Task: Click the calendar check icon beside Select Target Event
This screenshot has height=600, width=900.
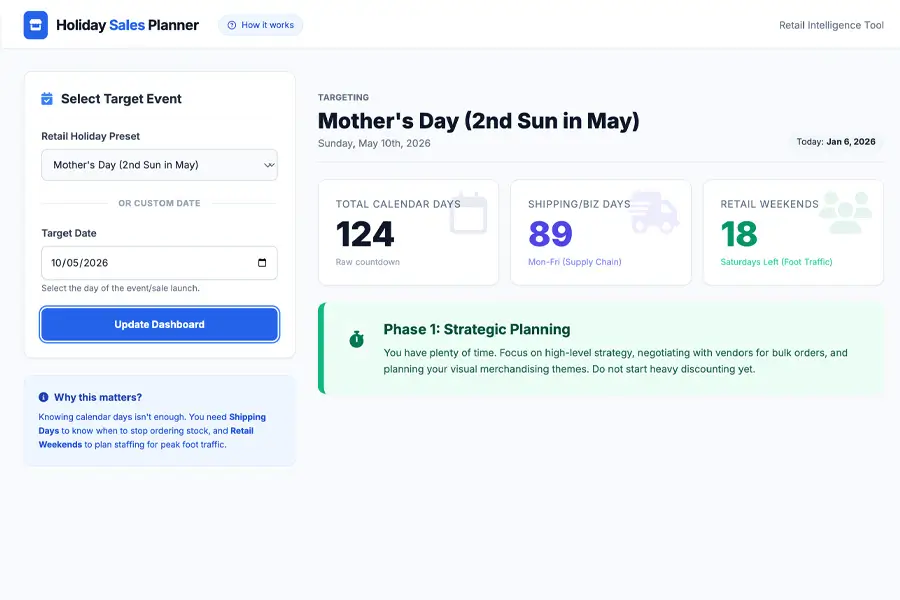Action: (47, 99)
